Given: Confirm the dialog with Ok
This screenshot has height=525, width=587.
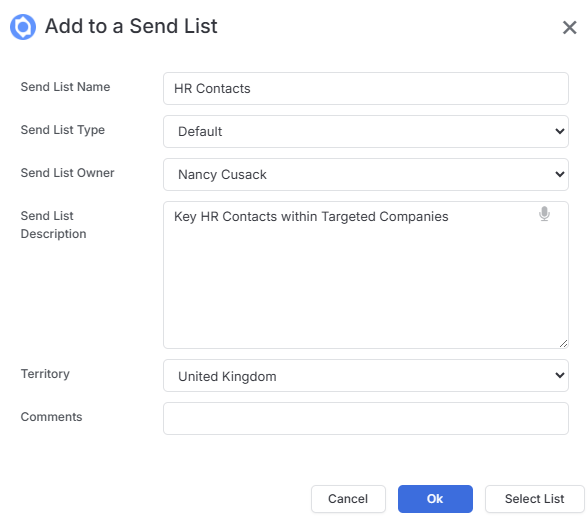Looking at the screenshot, I should pyautogui.click(x=435, y=499).
